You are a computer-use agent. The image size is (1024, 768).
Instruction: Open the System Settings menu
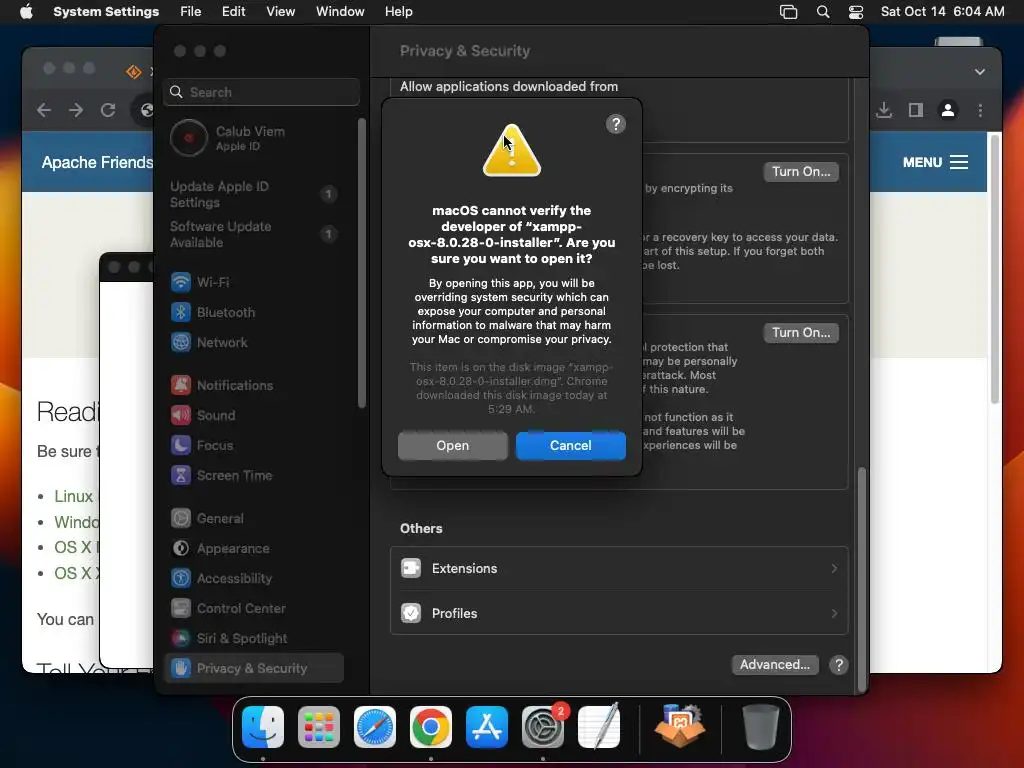click(x=106, y=12)
